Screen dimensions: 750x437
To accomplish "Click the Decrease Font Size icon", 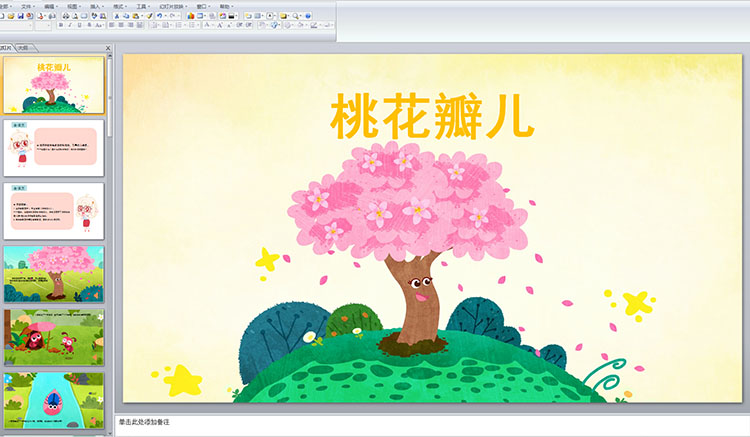I will tap(229, 25).
